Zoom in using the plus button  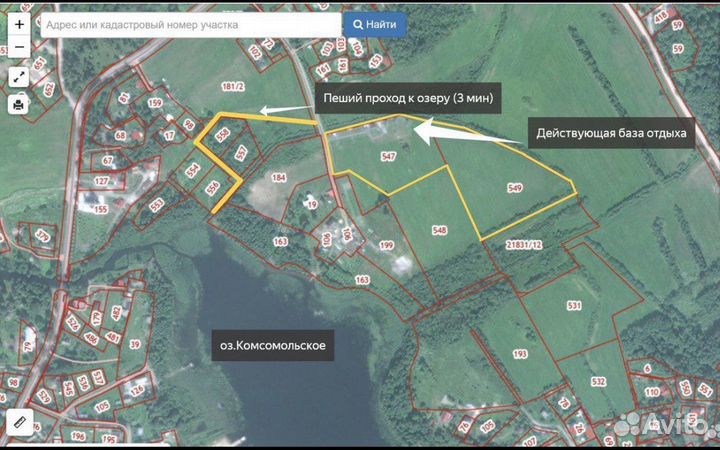19,23
